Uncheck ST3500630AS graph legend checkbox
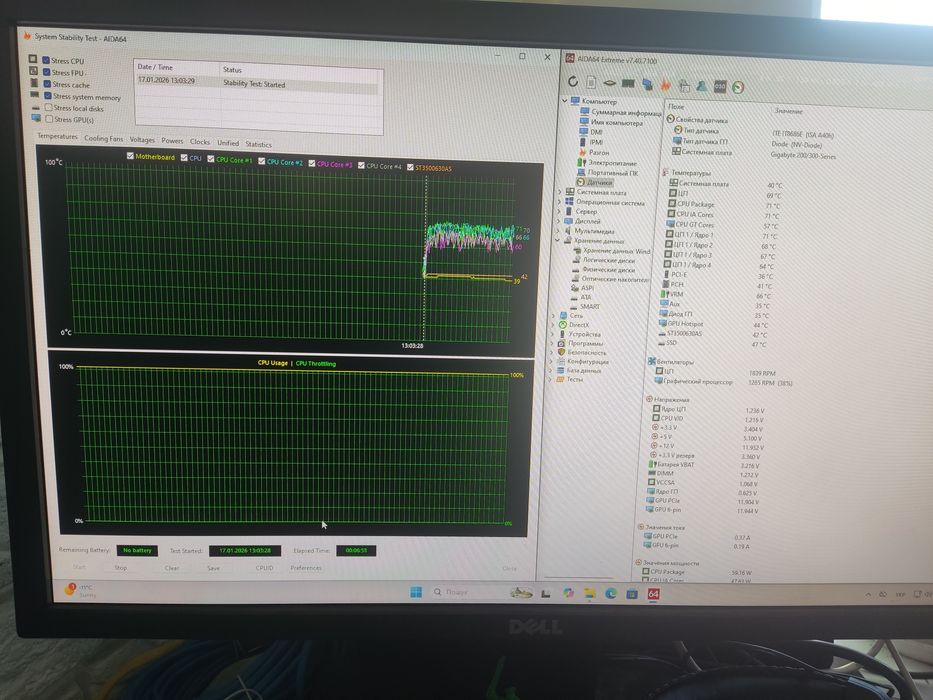 pos(410,167)
